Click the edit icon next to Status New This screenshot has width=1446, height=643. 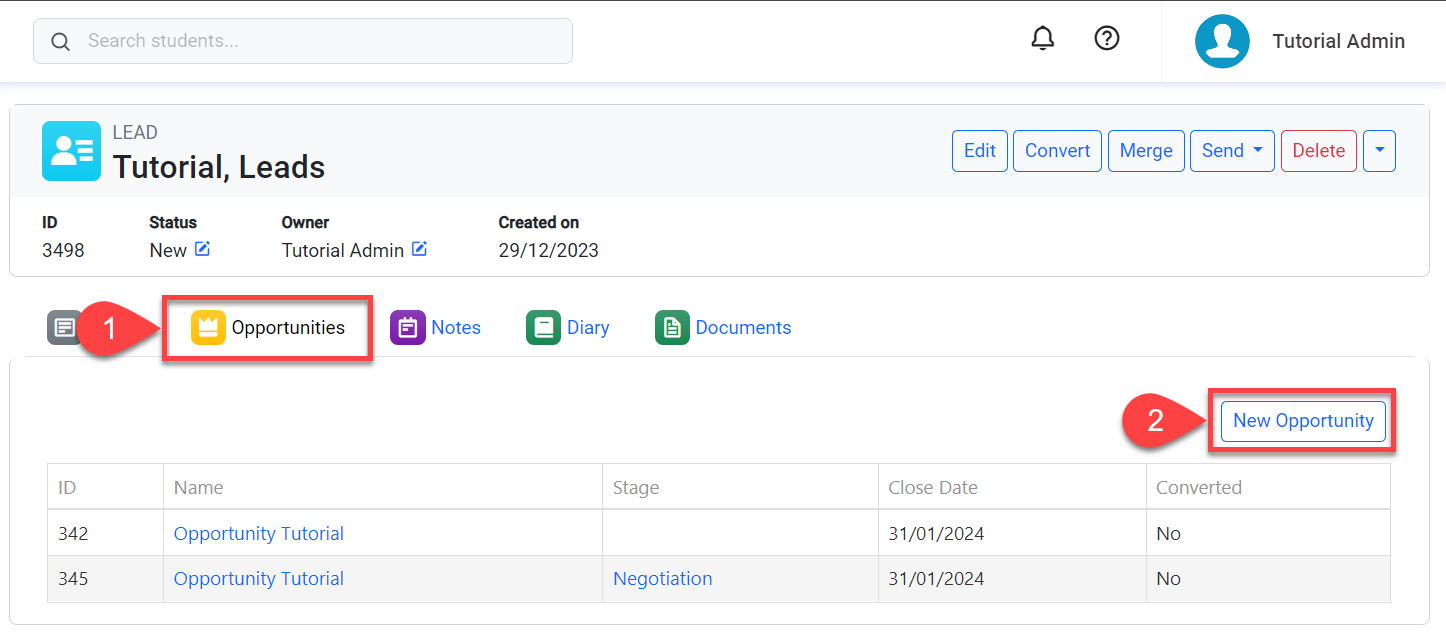coord(203,249)
